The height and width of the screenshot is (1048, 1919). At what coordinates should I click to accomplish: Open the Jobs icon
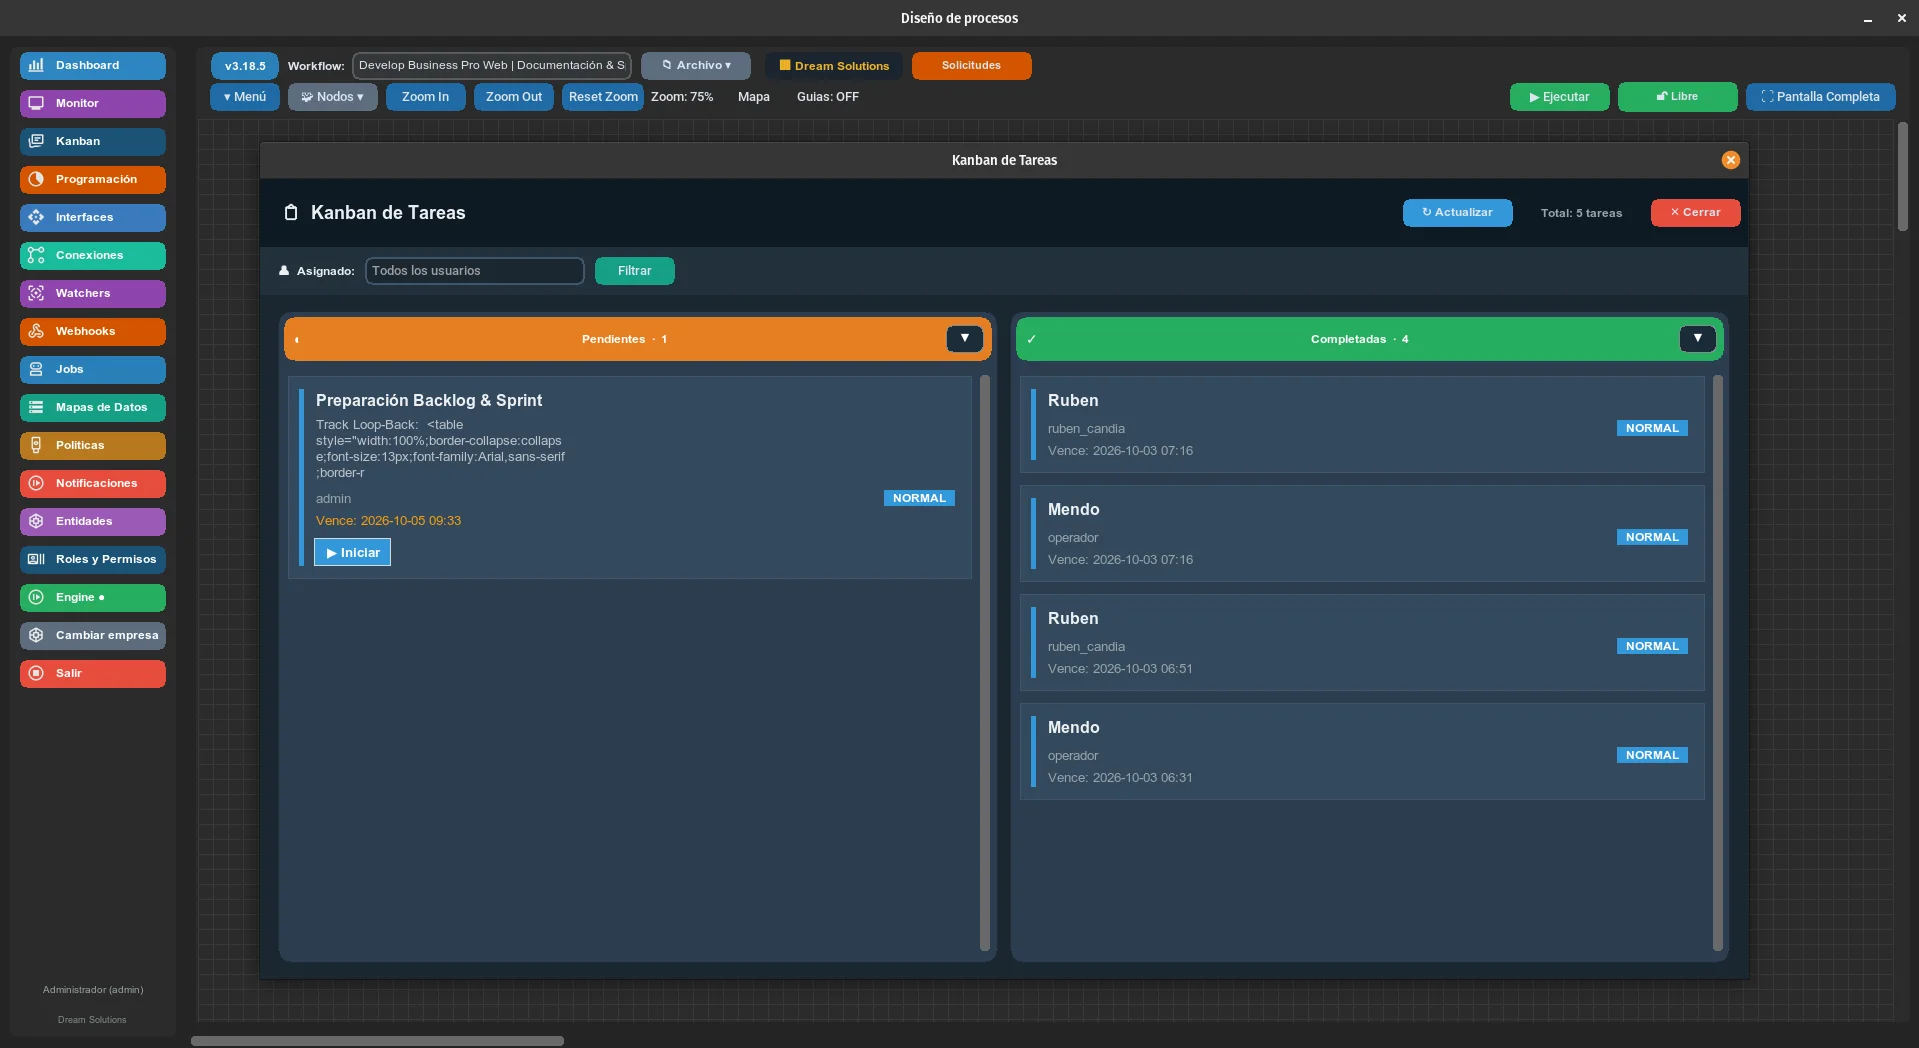[36, 370]
